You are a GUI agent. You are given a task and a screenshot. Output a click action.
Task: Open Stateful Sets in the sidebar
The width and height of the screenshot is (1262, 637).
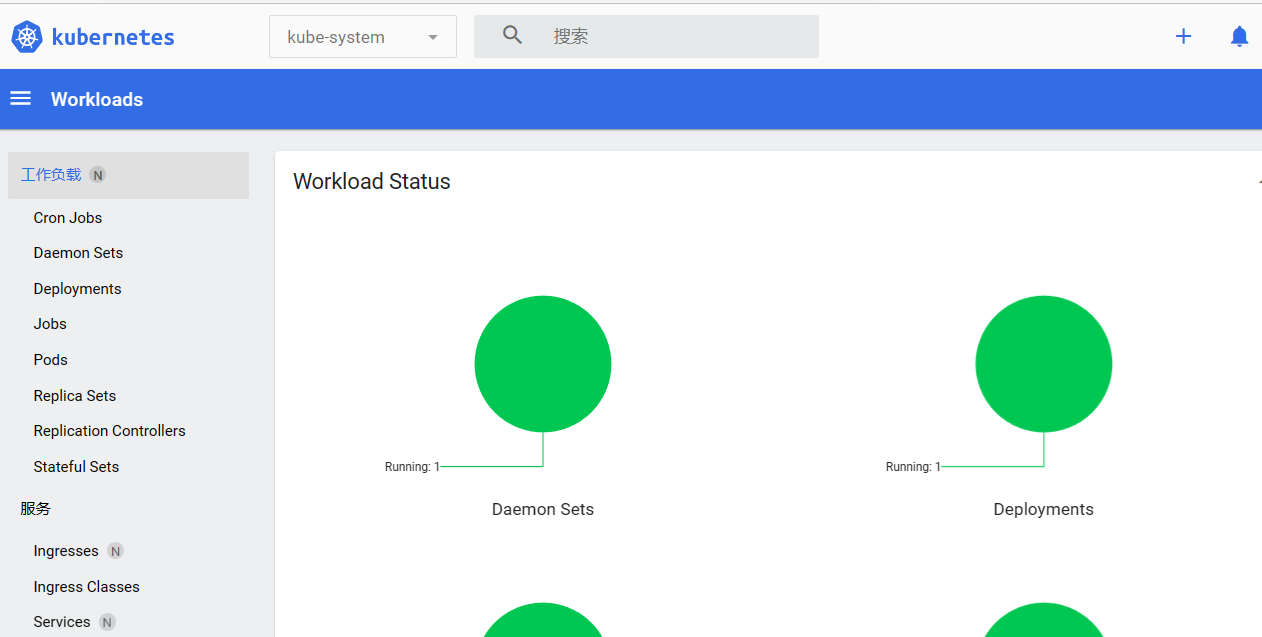[x=76, y=467]
